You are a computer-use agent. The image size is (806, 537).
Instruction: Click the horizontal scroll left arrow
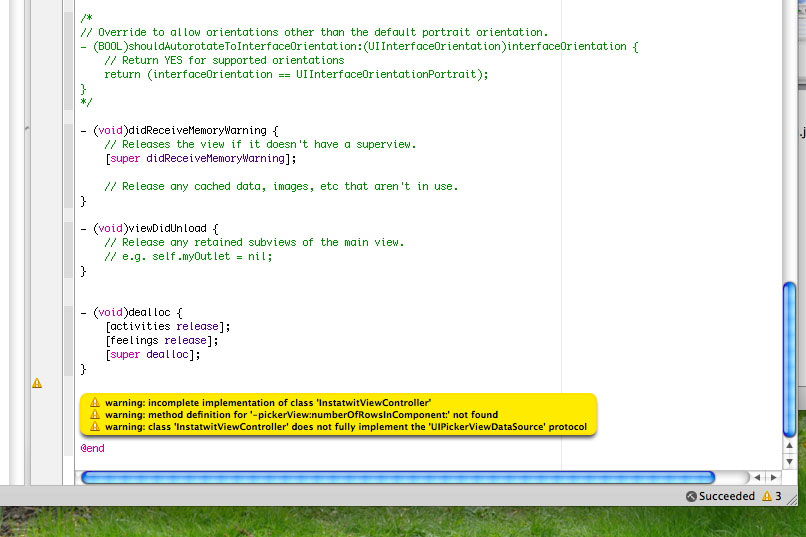757,477
